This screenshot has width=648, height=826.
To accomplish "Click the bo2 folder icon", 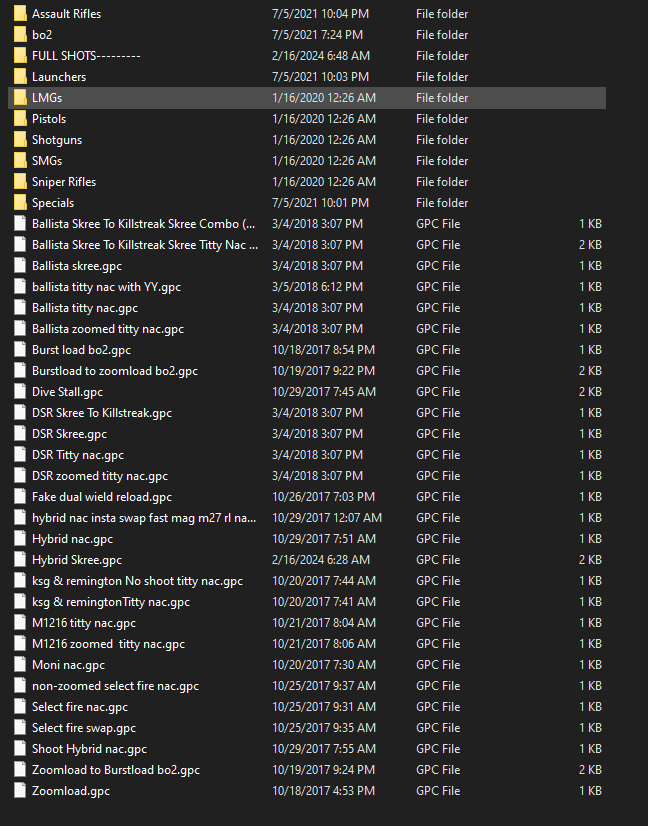I will click(20, 35).
